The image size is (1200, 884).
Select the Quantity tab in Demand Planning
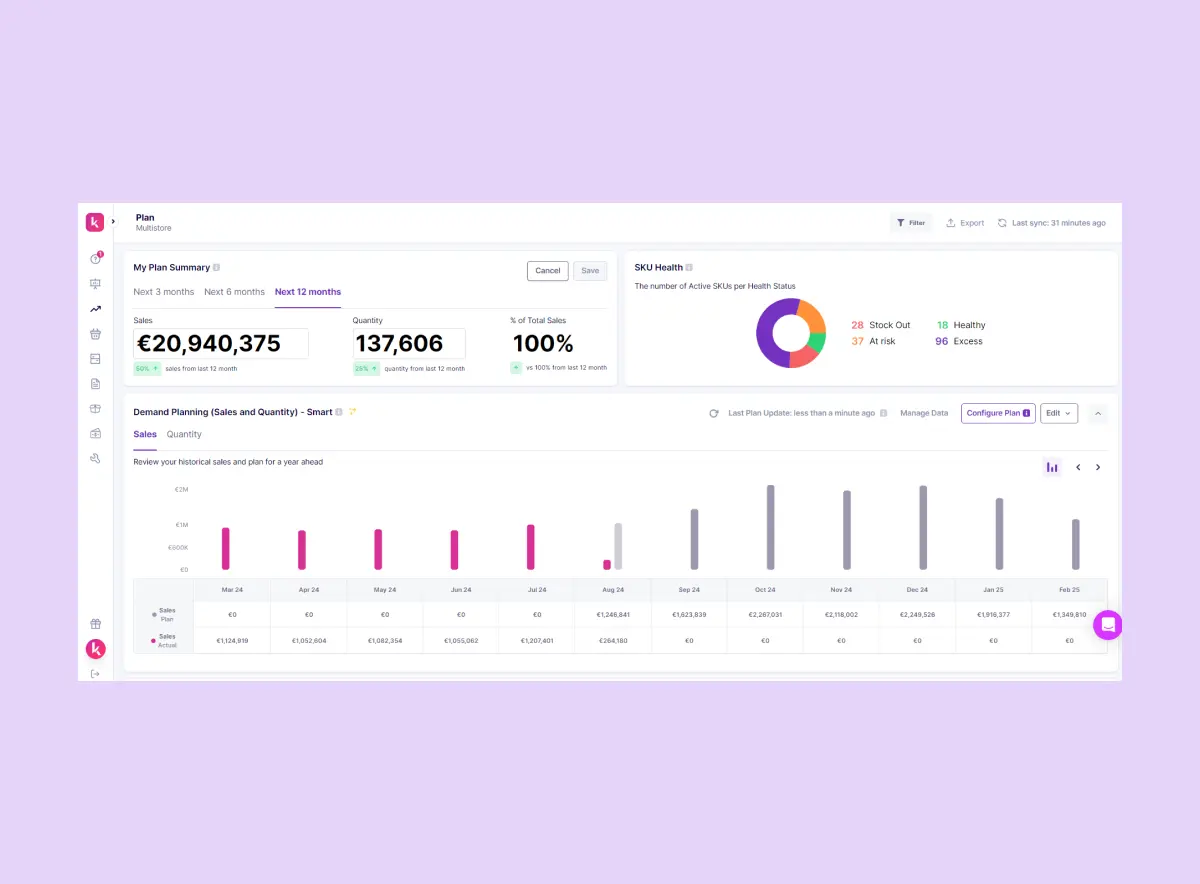click(x=184, y=434)
